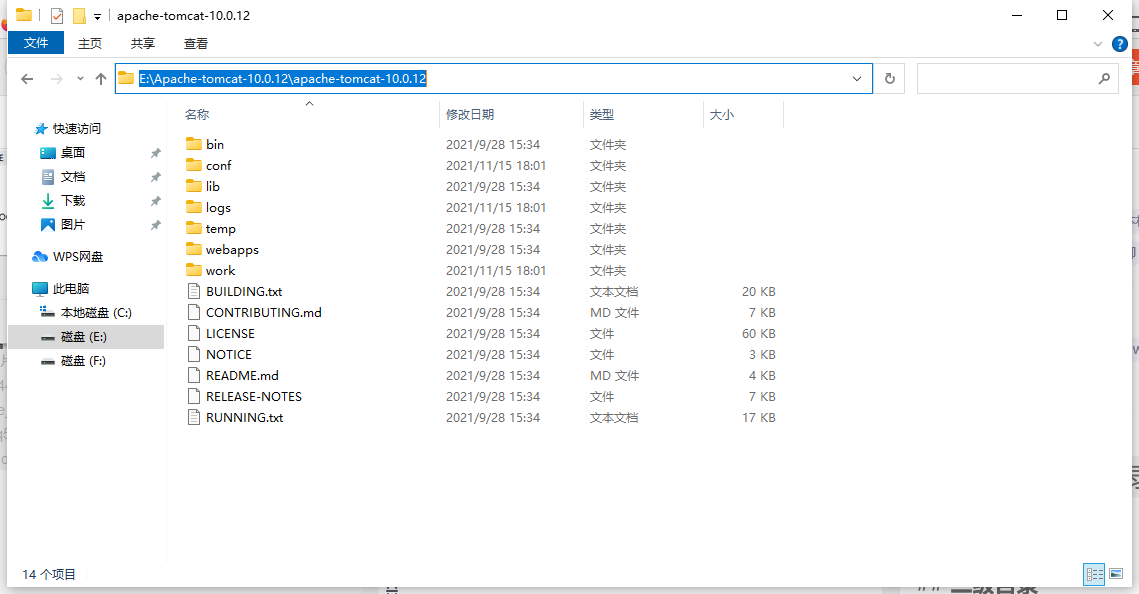1139x594 pixels.
Task: Click the 60 KB size cell
Action: [x=758, y=333]
